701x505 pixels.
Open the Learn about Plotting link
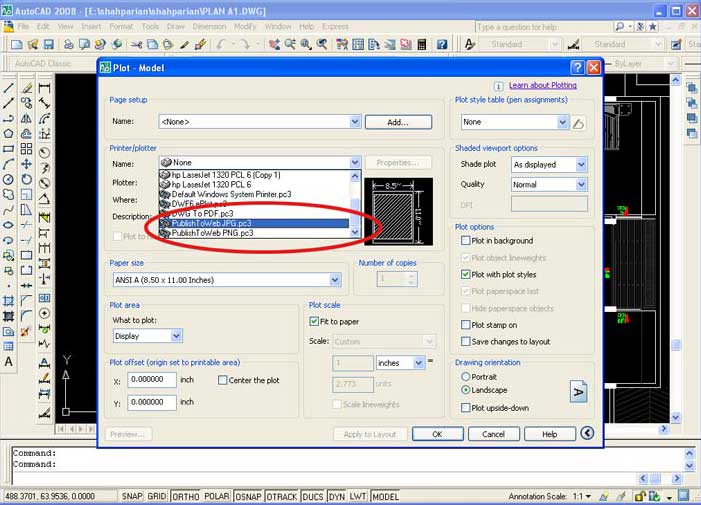coord(543,85)
